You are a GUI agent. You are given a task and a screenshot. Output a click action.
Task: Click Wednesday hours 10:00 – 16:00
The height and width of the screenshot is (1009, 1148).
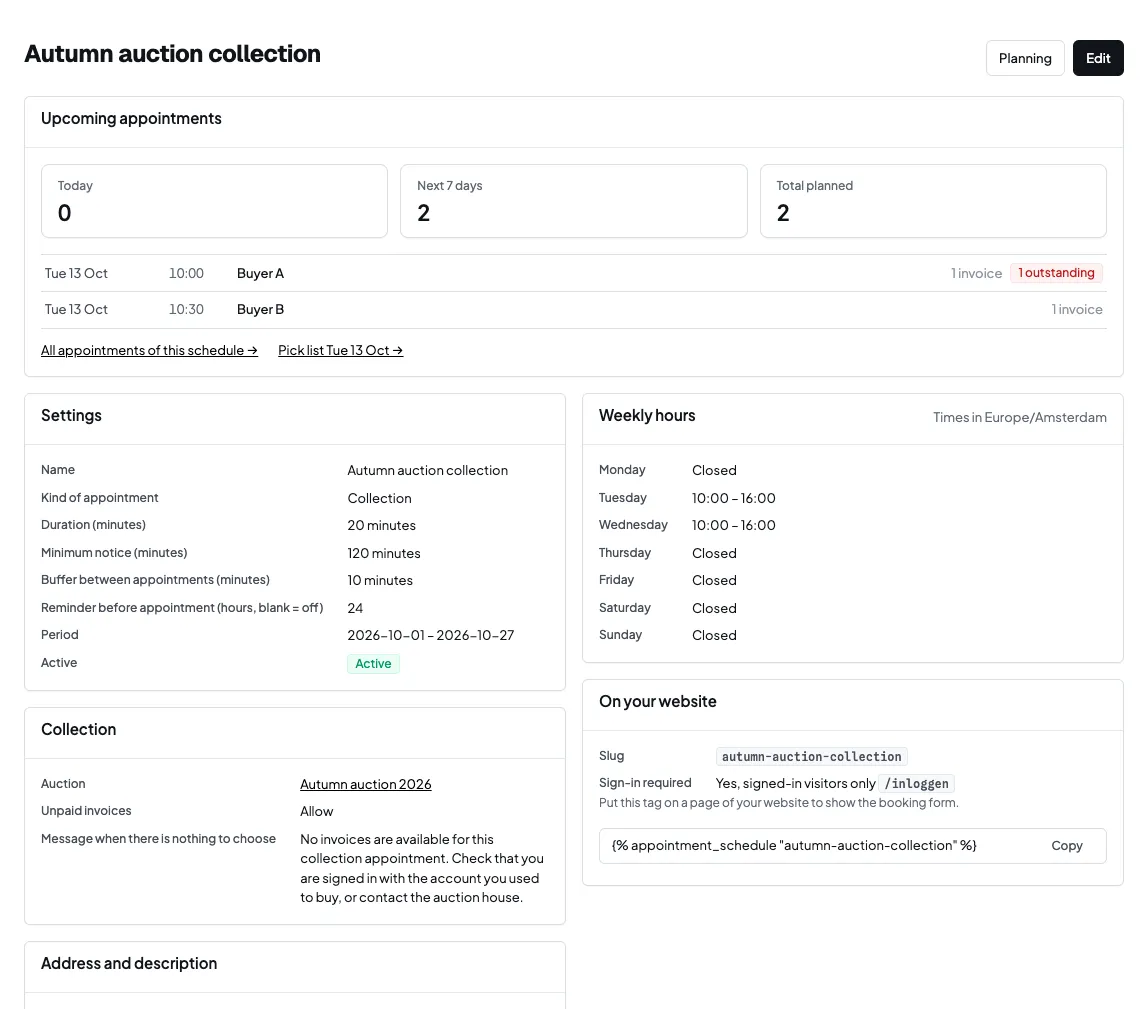click(x=734, y=525)
